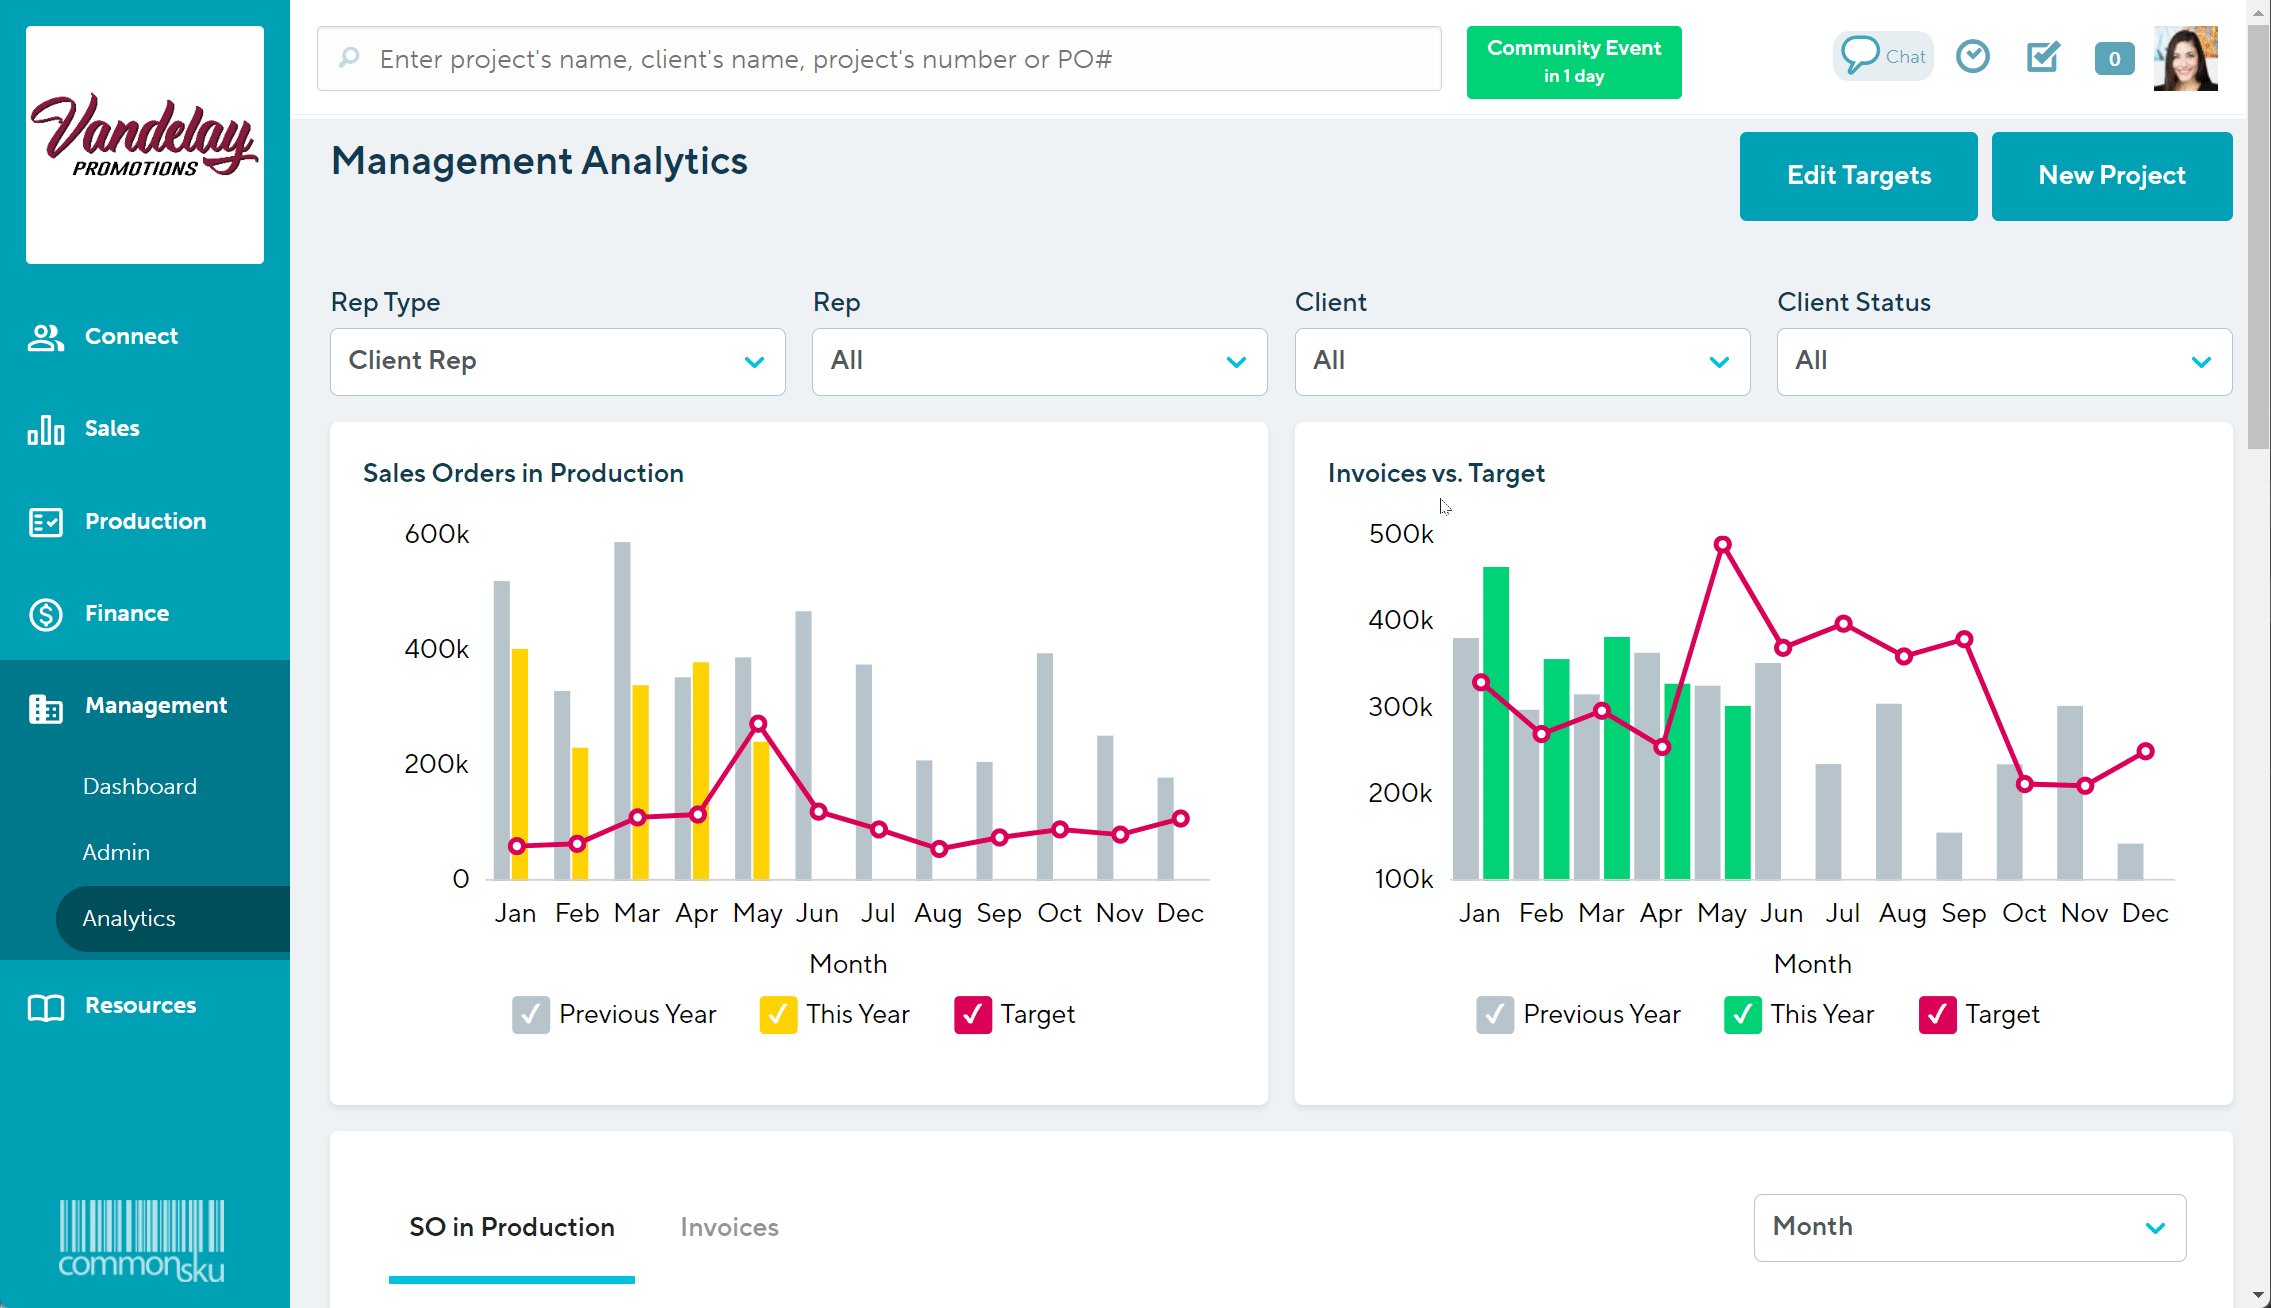Image resolution: width=2271 pixels, height=1308 pixels.
Task: Open the clock checkmark reminders icon
Action: click(x=1972, y=56)
